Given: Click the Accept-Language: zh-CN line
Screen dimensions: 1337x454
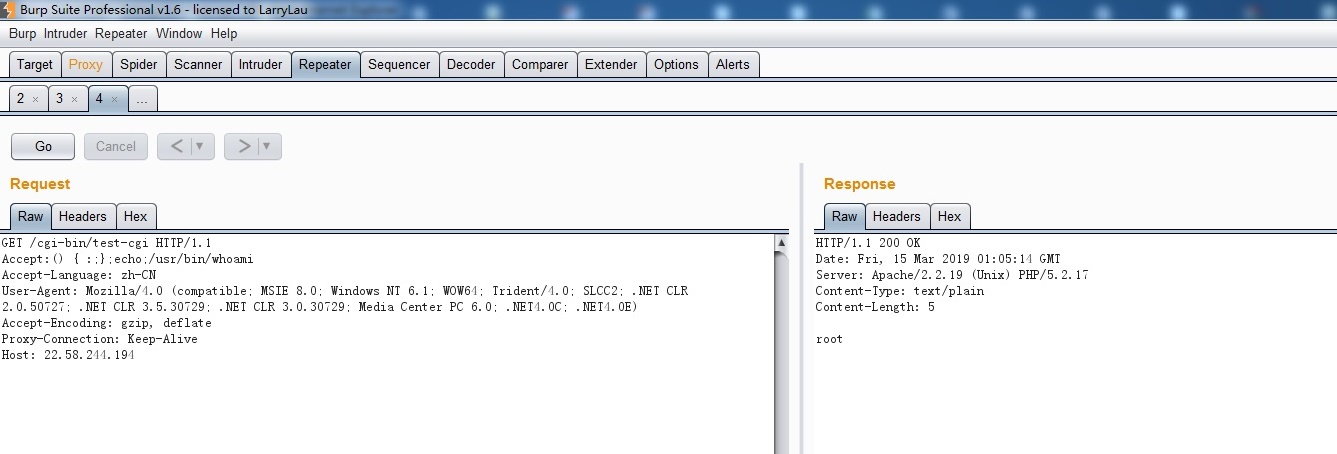Looking at the screenshot, I should (78, 275).
